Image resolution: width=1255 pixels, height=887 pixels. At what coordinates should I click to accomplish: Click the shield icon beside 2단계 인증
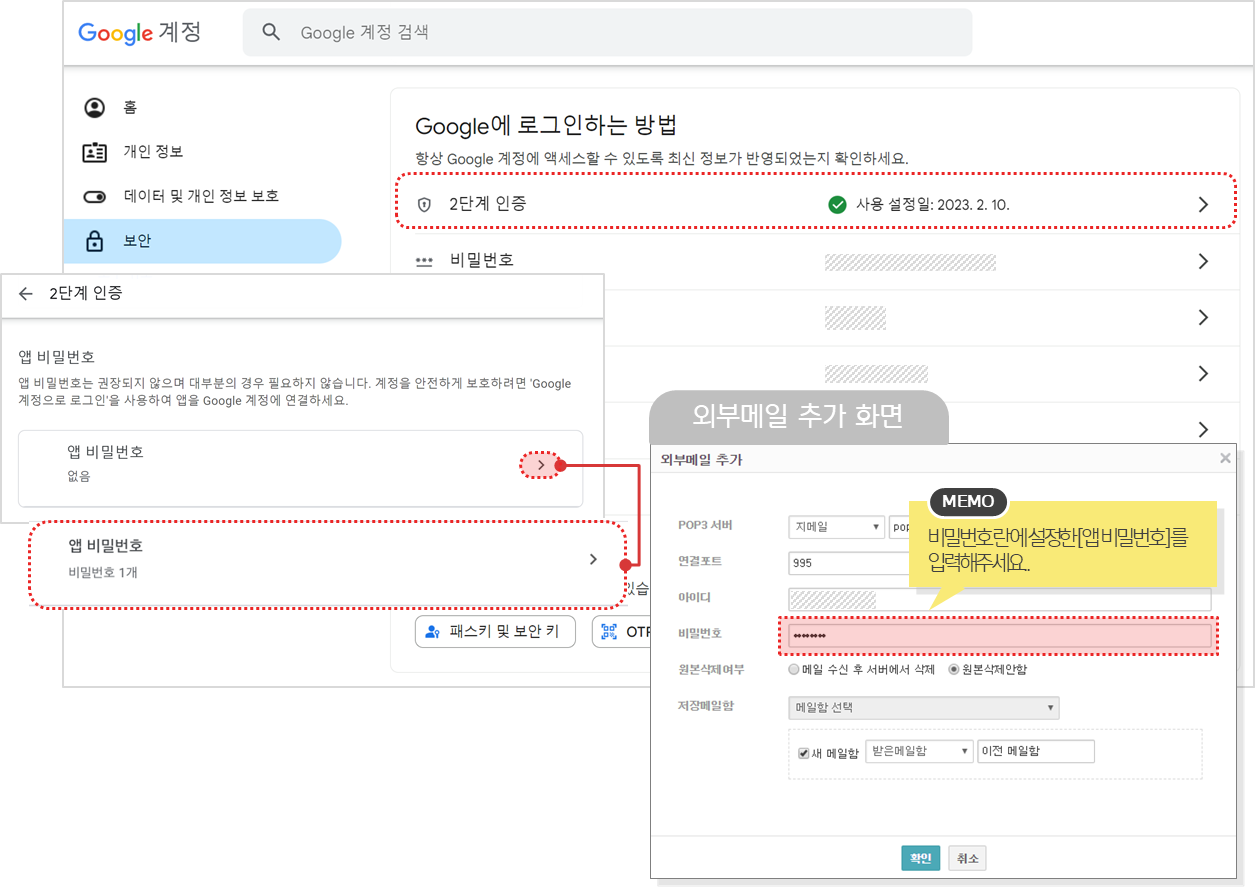click(424, 205)
